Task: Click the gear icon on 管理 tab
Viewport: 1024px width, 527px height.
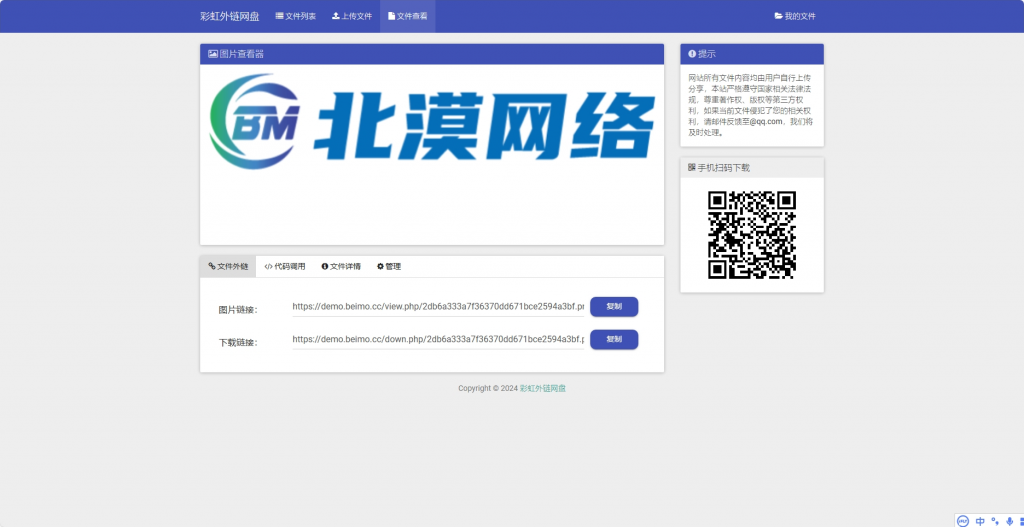Action: tap(380, 266)
